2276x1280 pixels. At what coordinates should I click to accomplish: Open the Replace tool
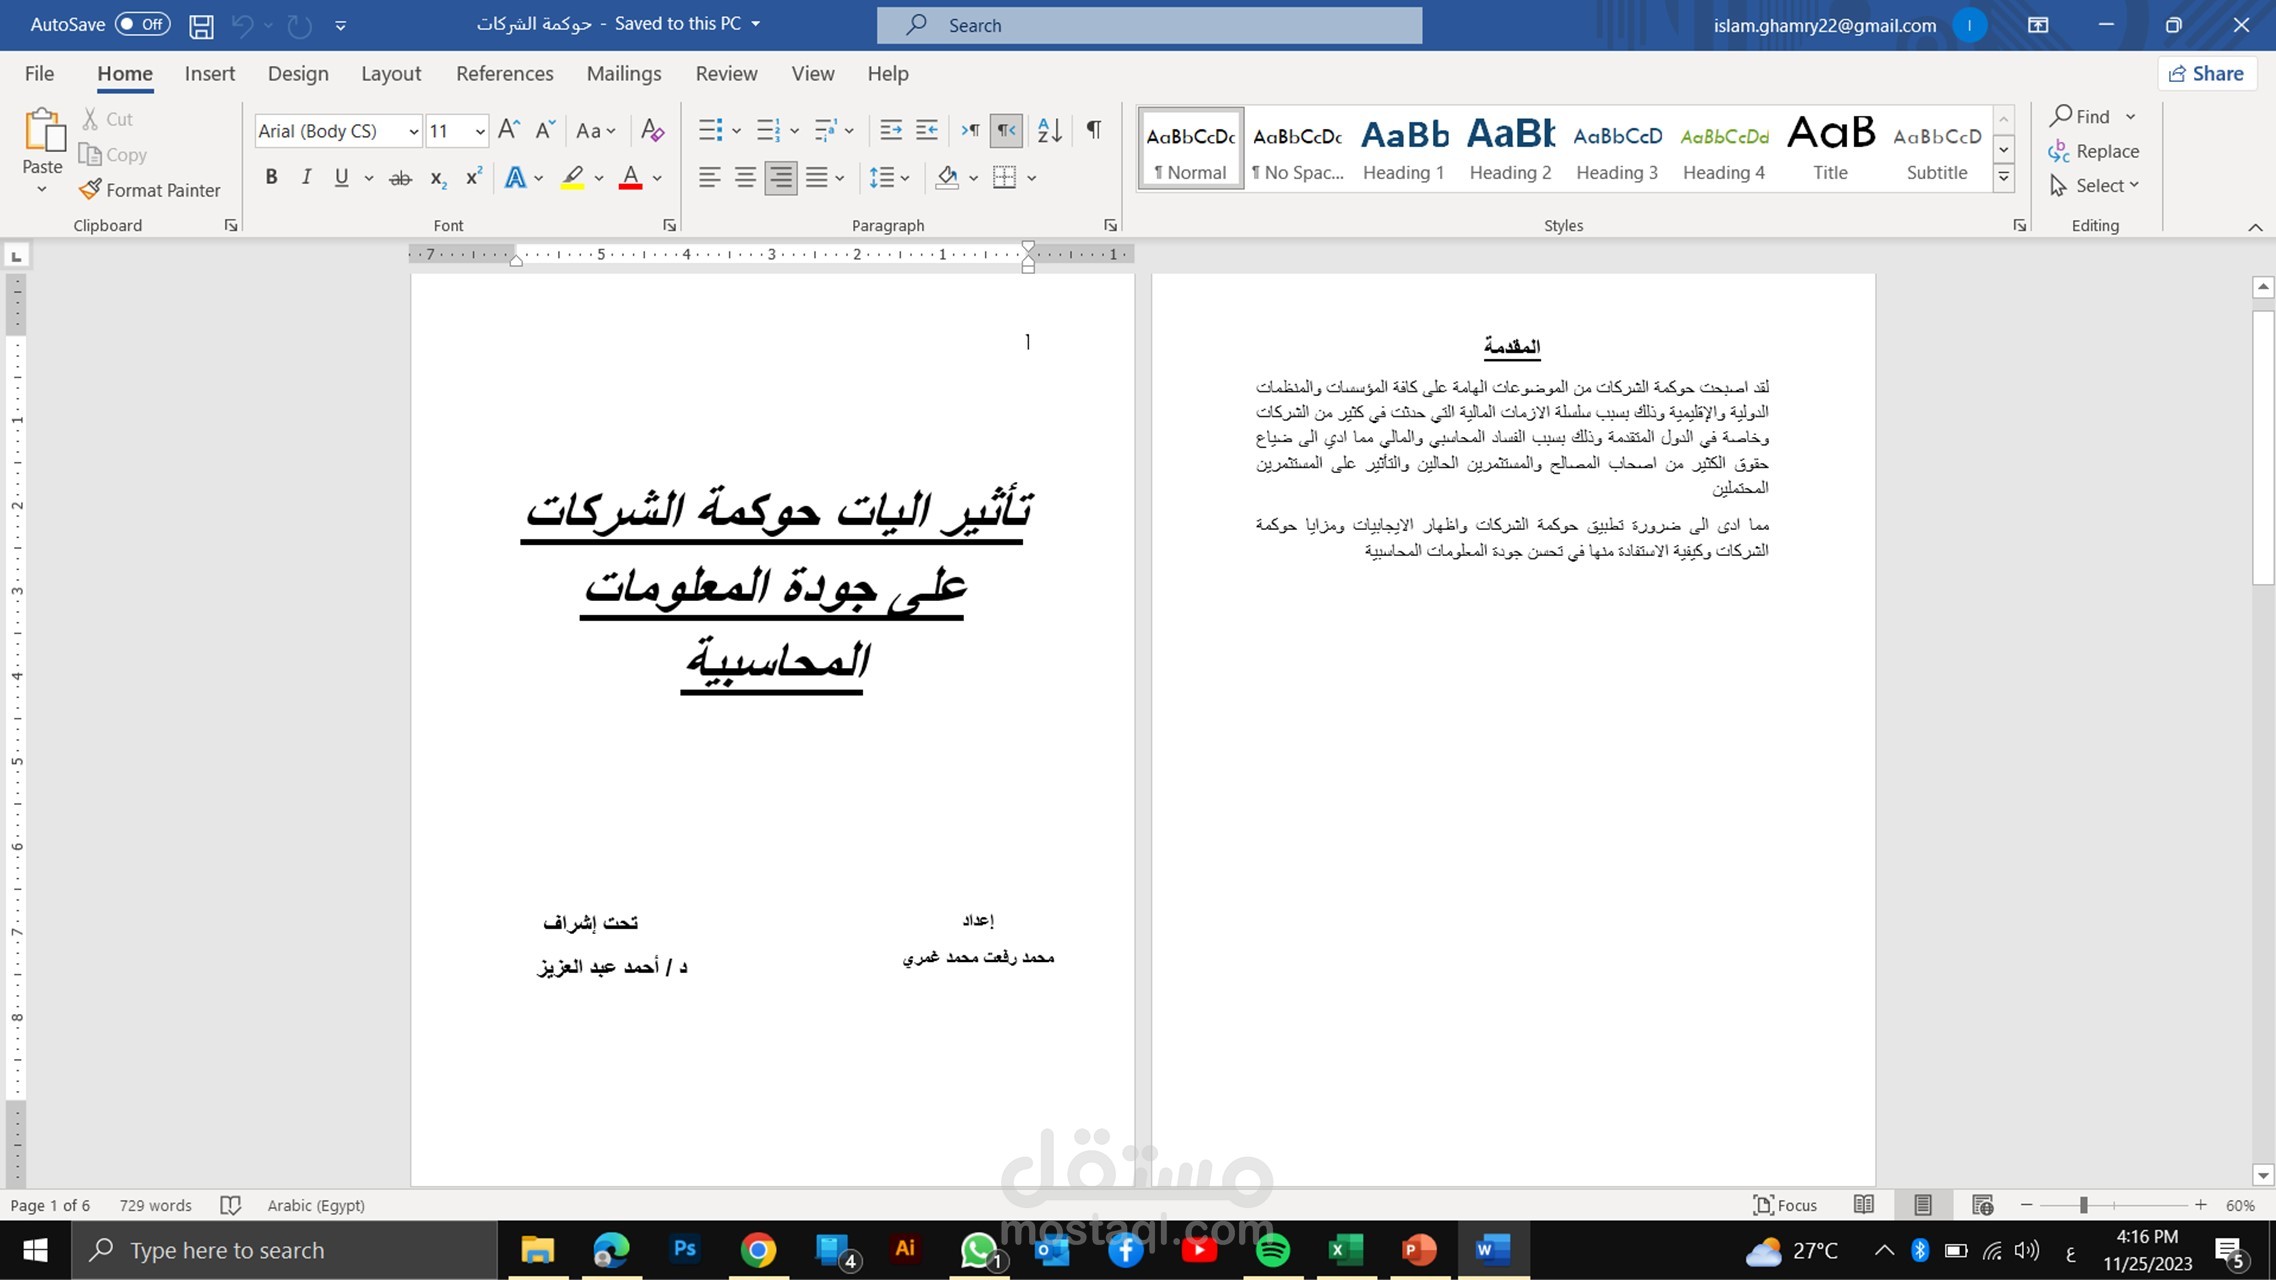coord(2094,151)
